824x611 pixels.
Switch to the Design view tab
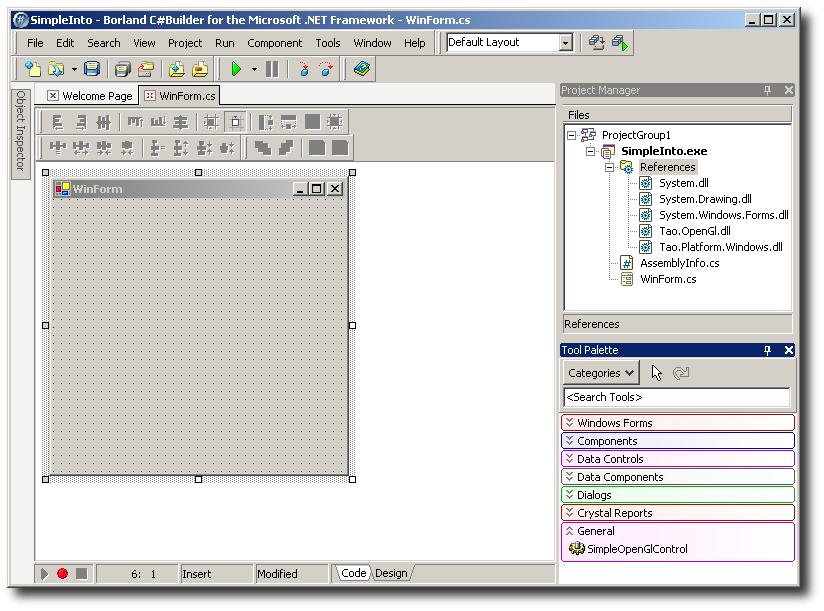(391, 573)
